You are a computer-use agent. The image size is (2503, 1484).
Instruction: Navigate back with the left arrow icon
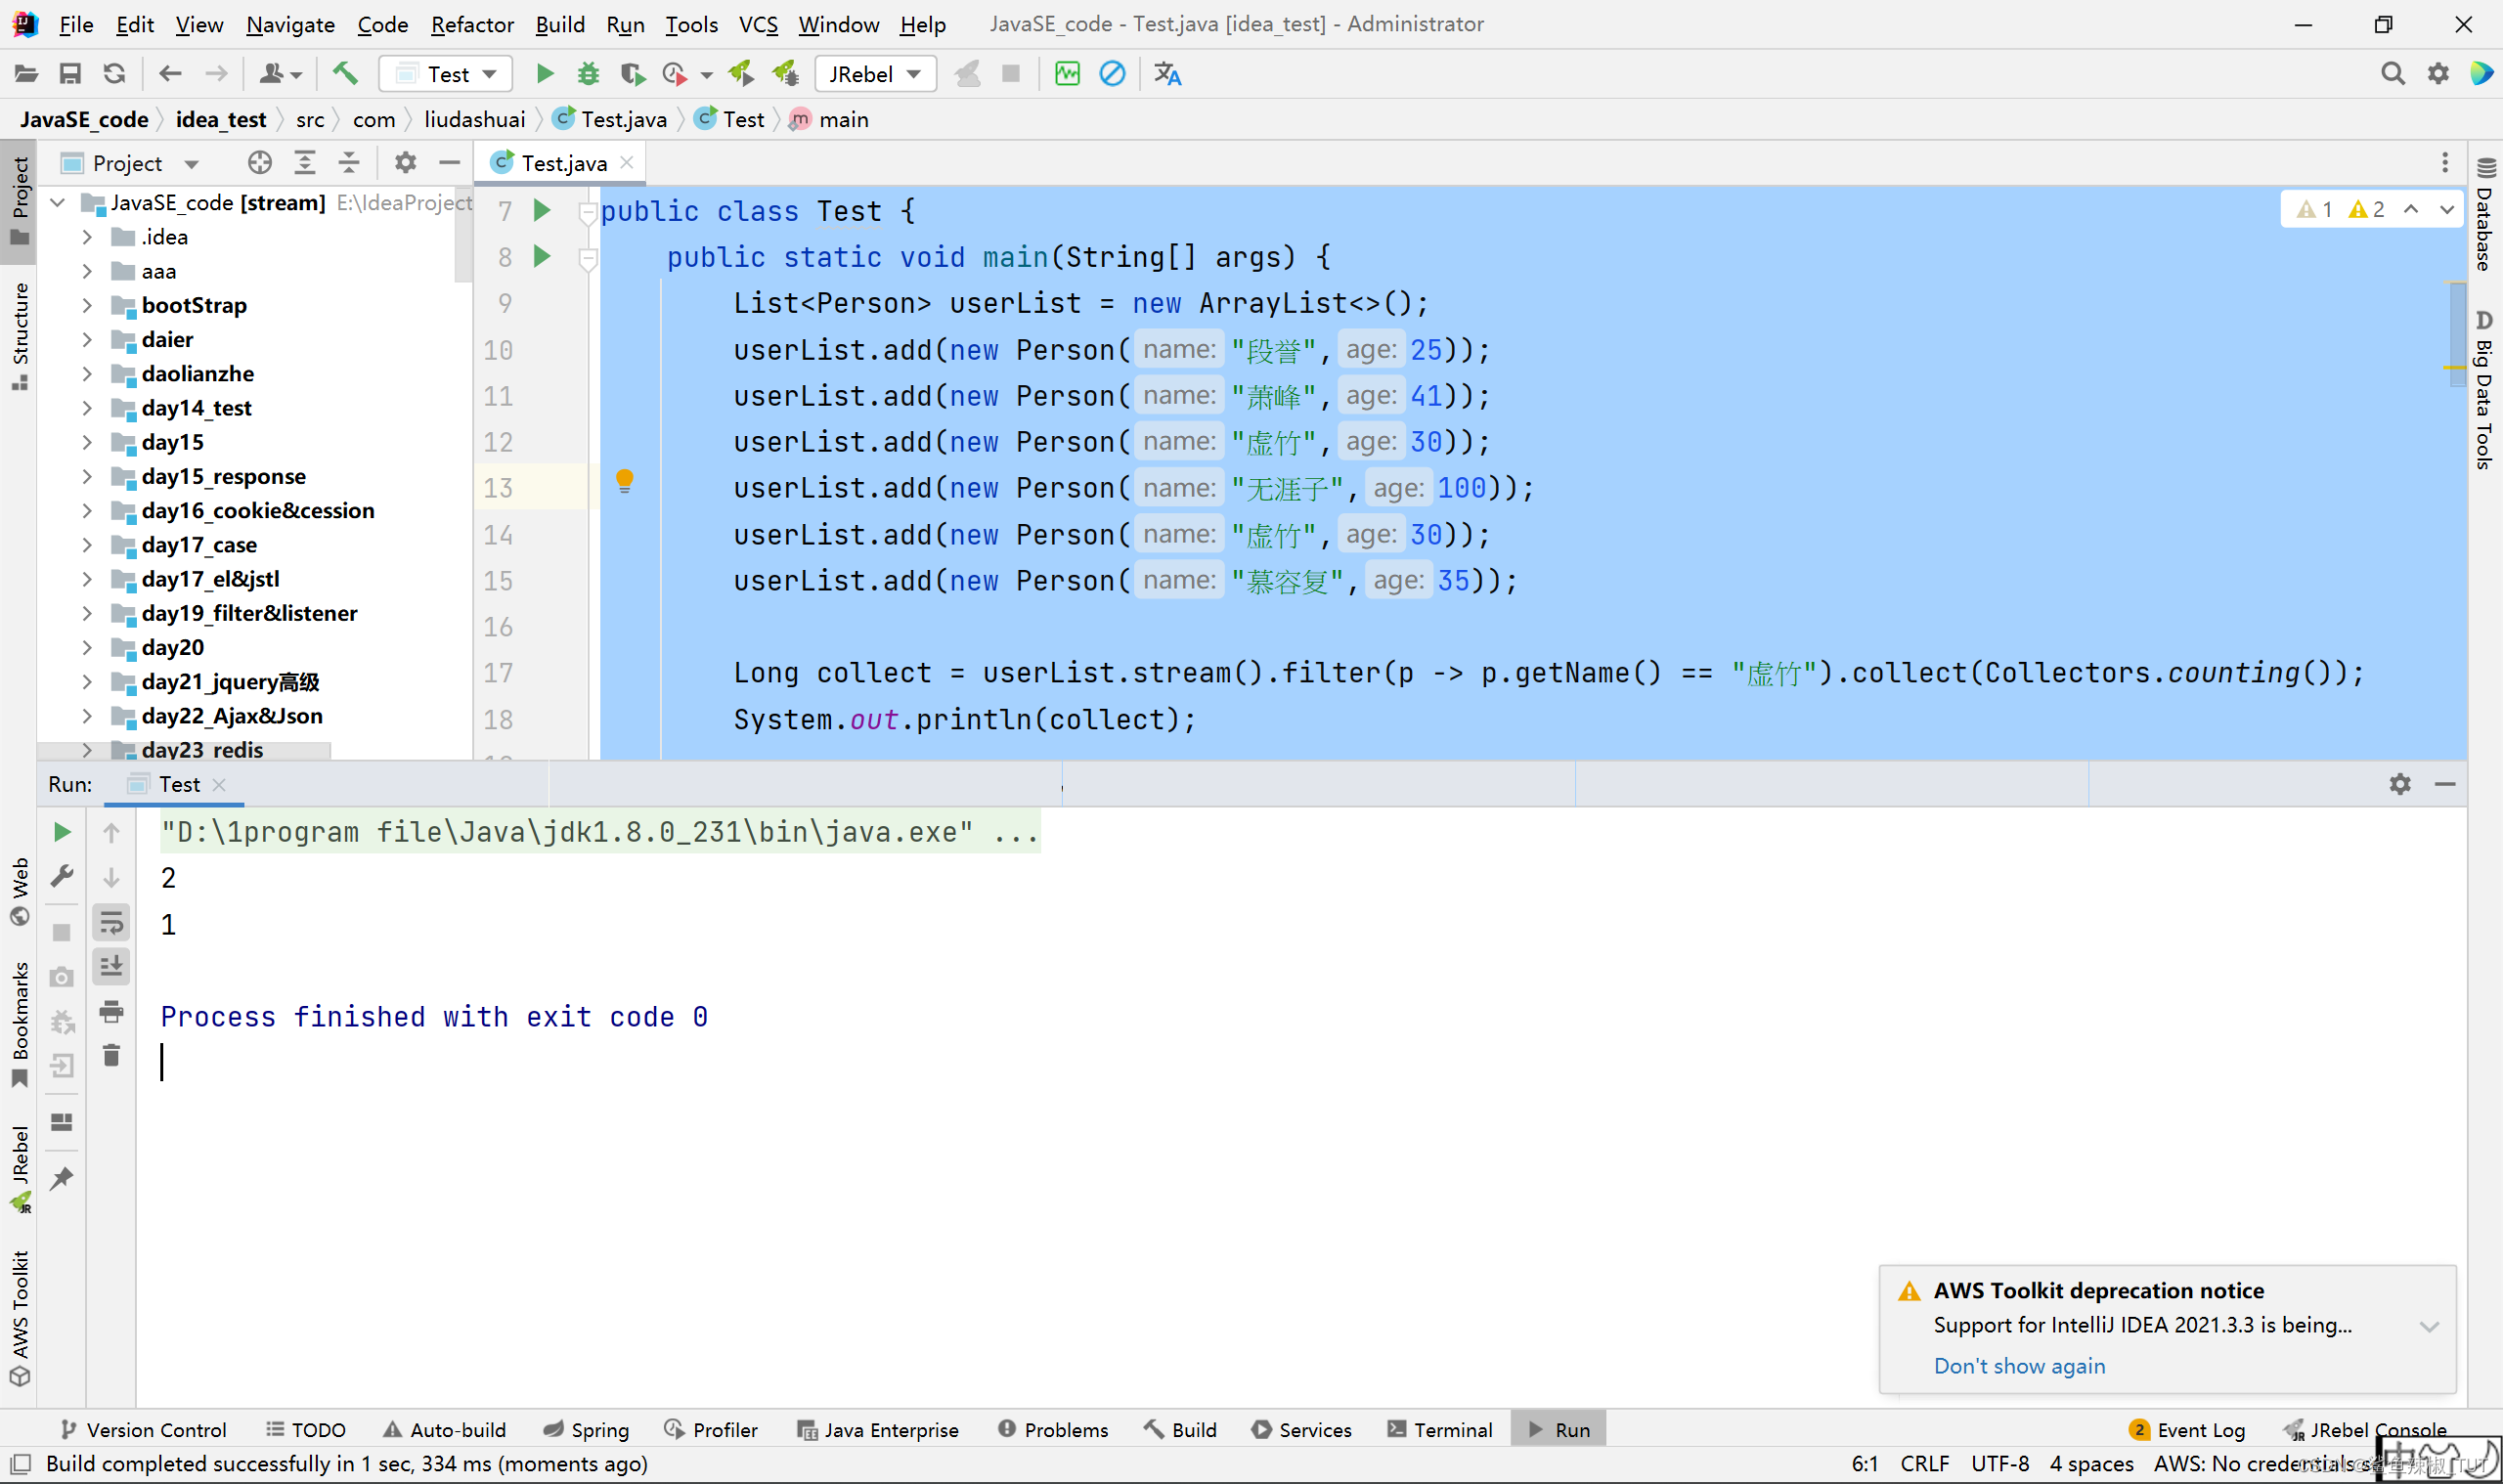[x=171, y=74]
